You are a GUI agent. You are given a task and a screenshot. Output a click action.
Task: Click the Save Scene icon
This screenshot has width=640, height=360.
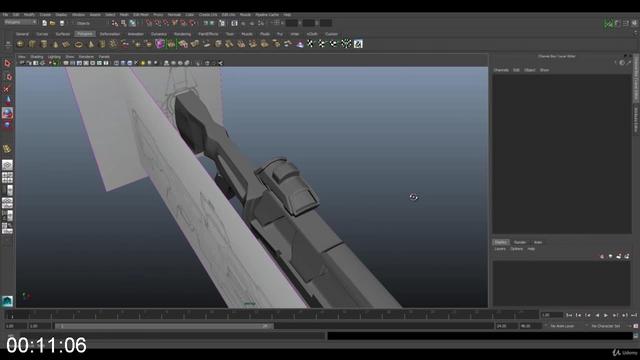(x=62, y=23)
